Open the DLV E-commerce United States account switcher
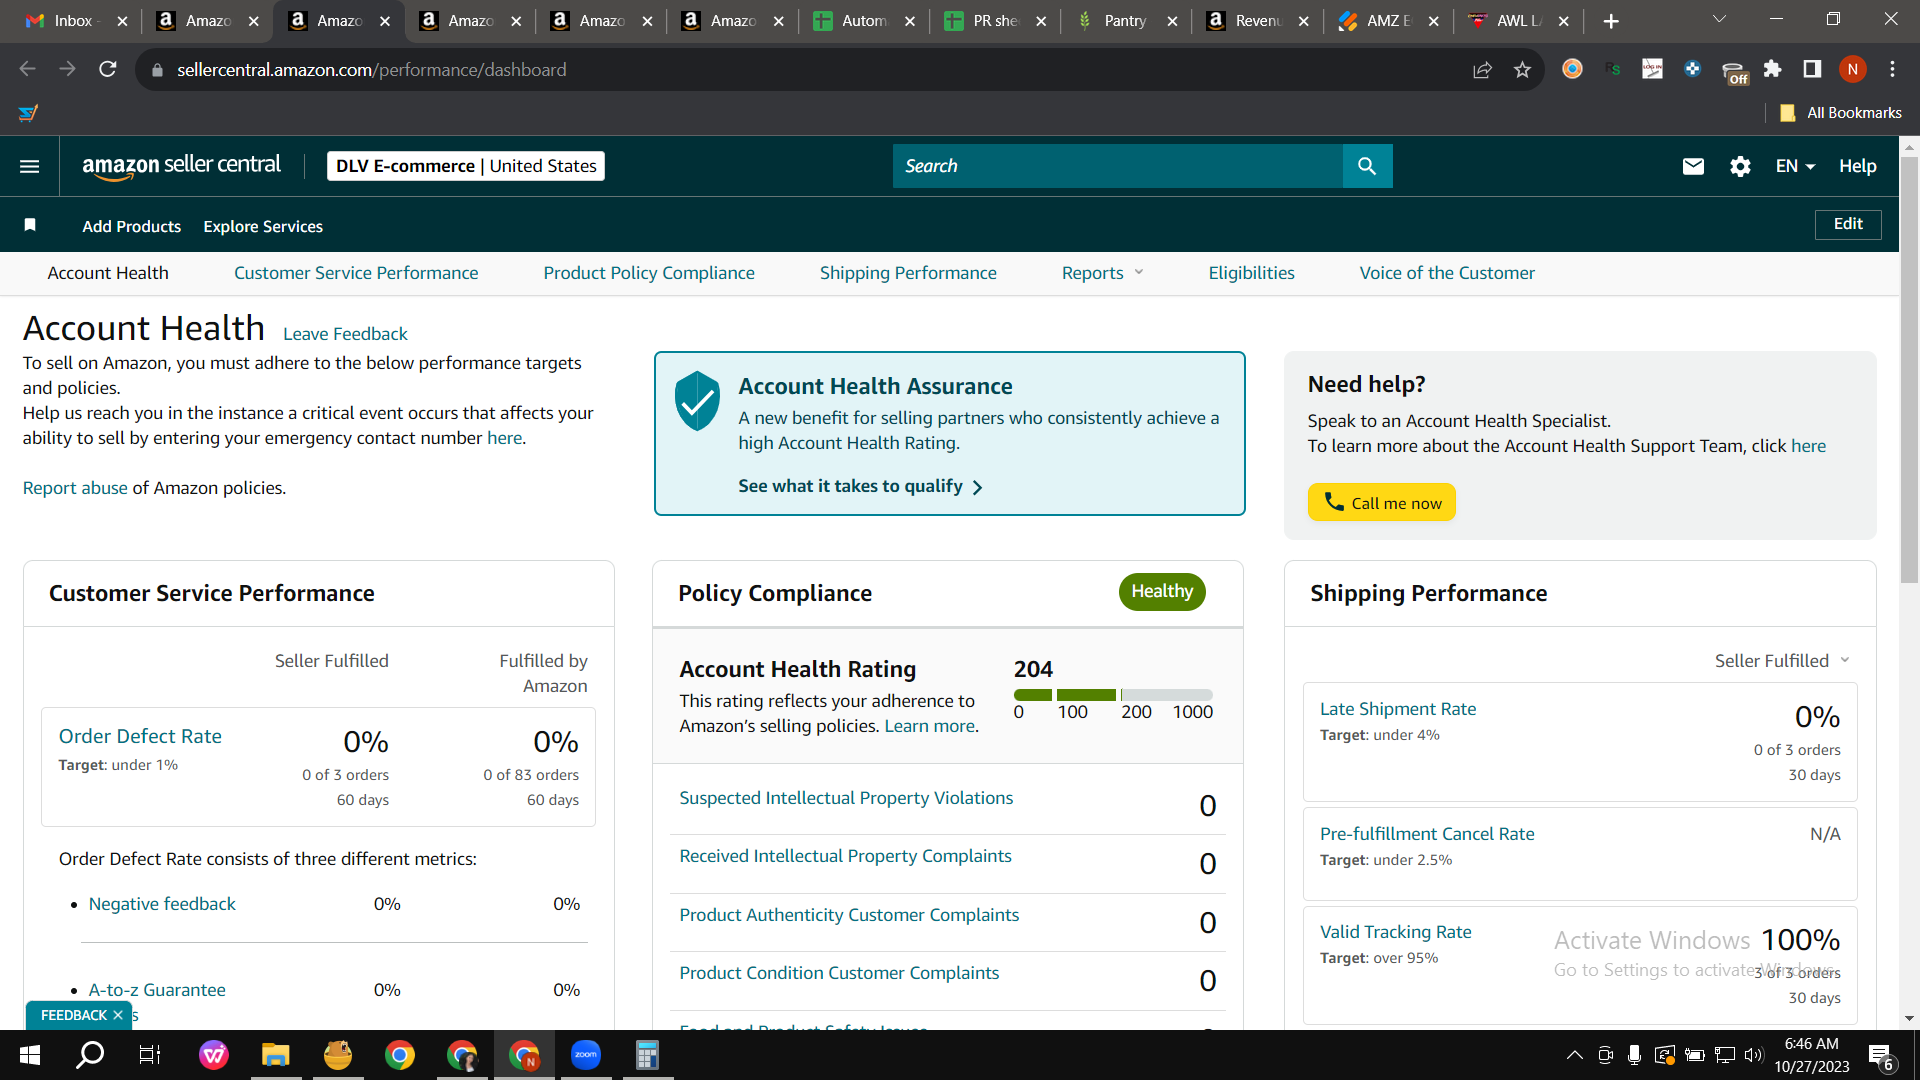 pyautogui.click(x=466, y=166)
